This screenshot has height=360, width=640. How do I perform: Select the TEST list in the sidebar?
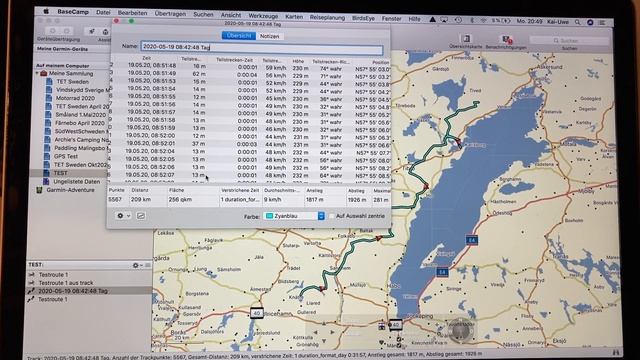pyautogui.click(x=60, y=173)
